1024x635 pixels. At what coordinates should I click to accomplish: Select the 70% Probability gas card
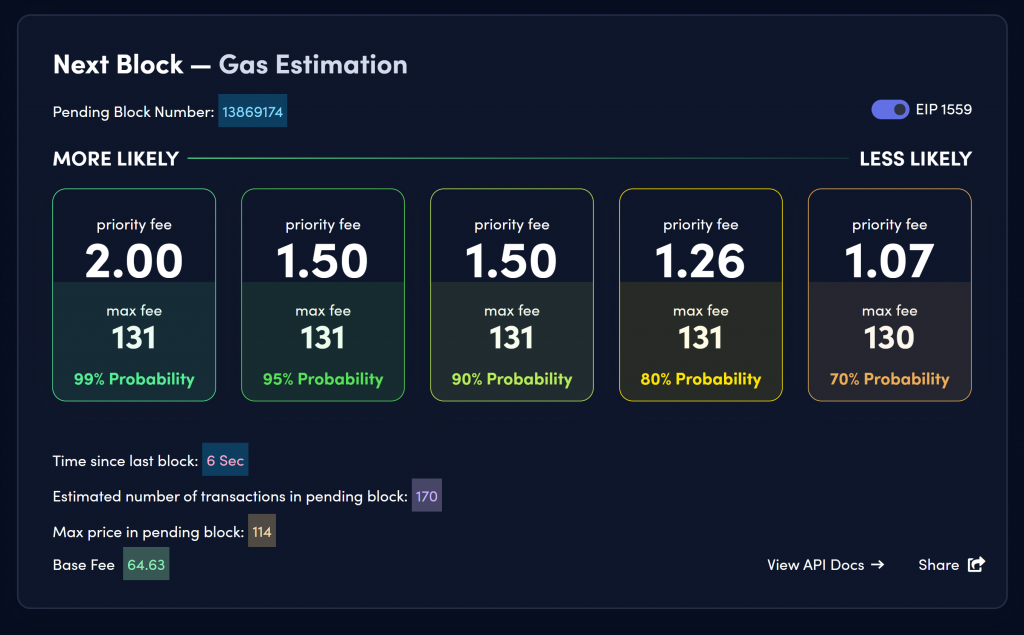(889, 295)
